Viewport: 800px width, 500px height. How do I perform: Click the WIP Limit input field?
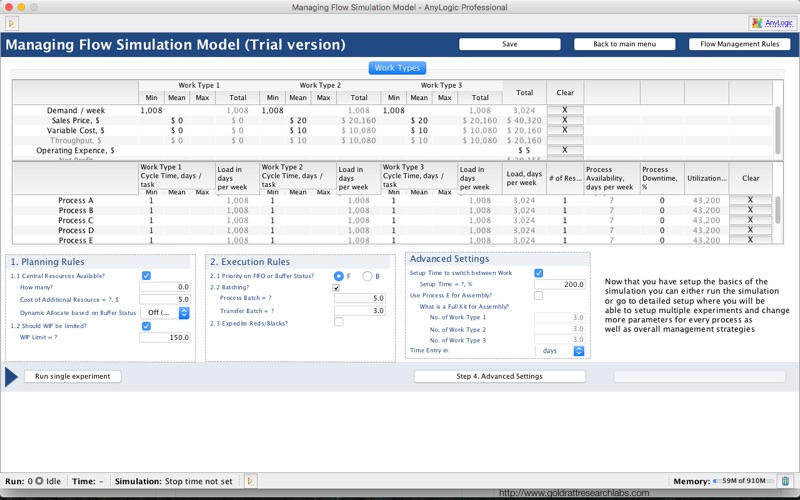pyautogui.click(x=165, y=337)
